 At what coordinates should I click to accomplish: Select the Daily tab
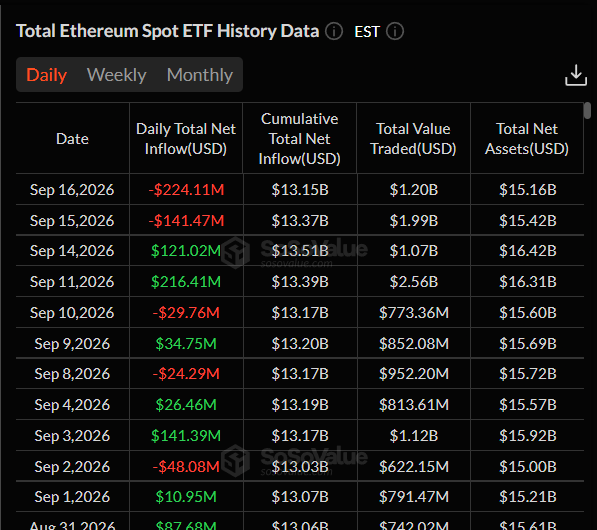[x=46, y=75]
